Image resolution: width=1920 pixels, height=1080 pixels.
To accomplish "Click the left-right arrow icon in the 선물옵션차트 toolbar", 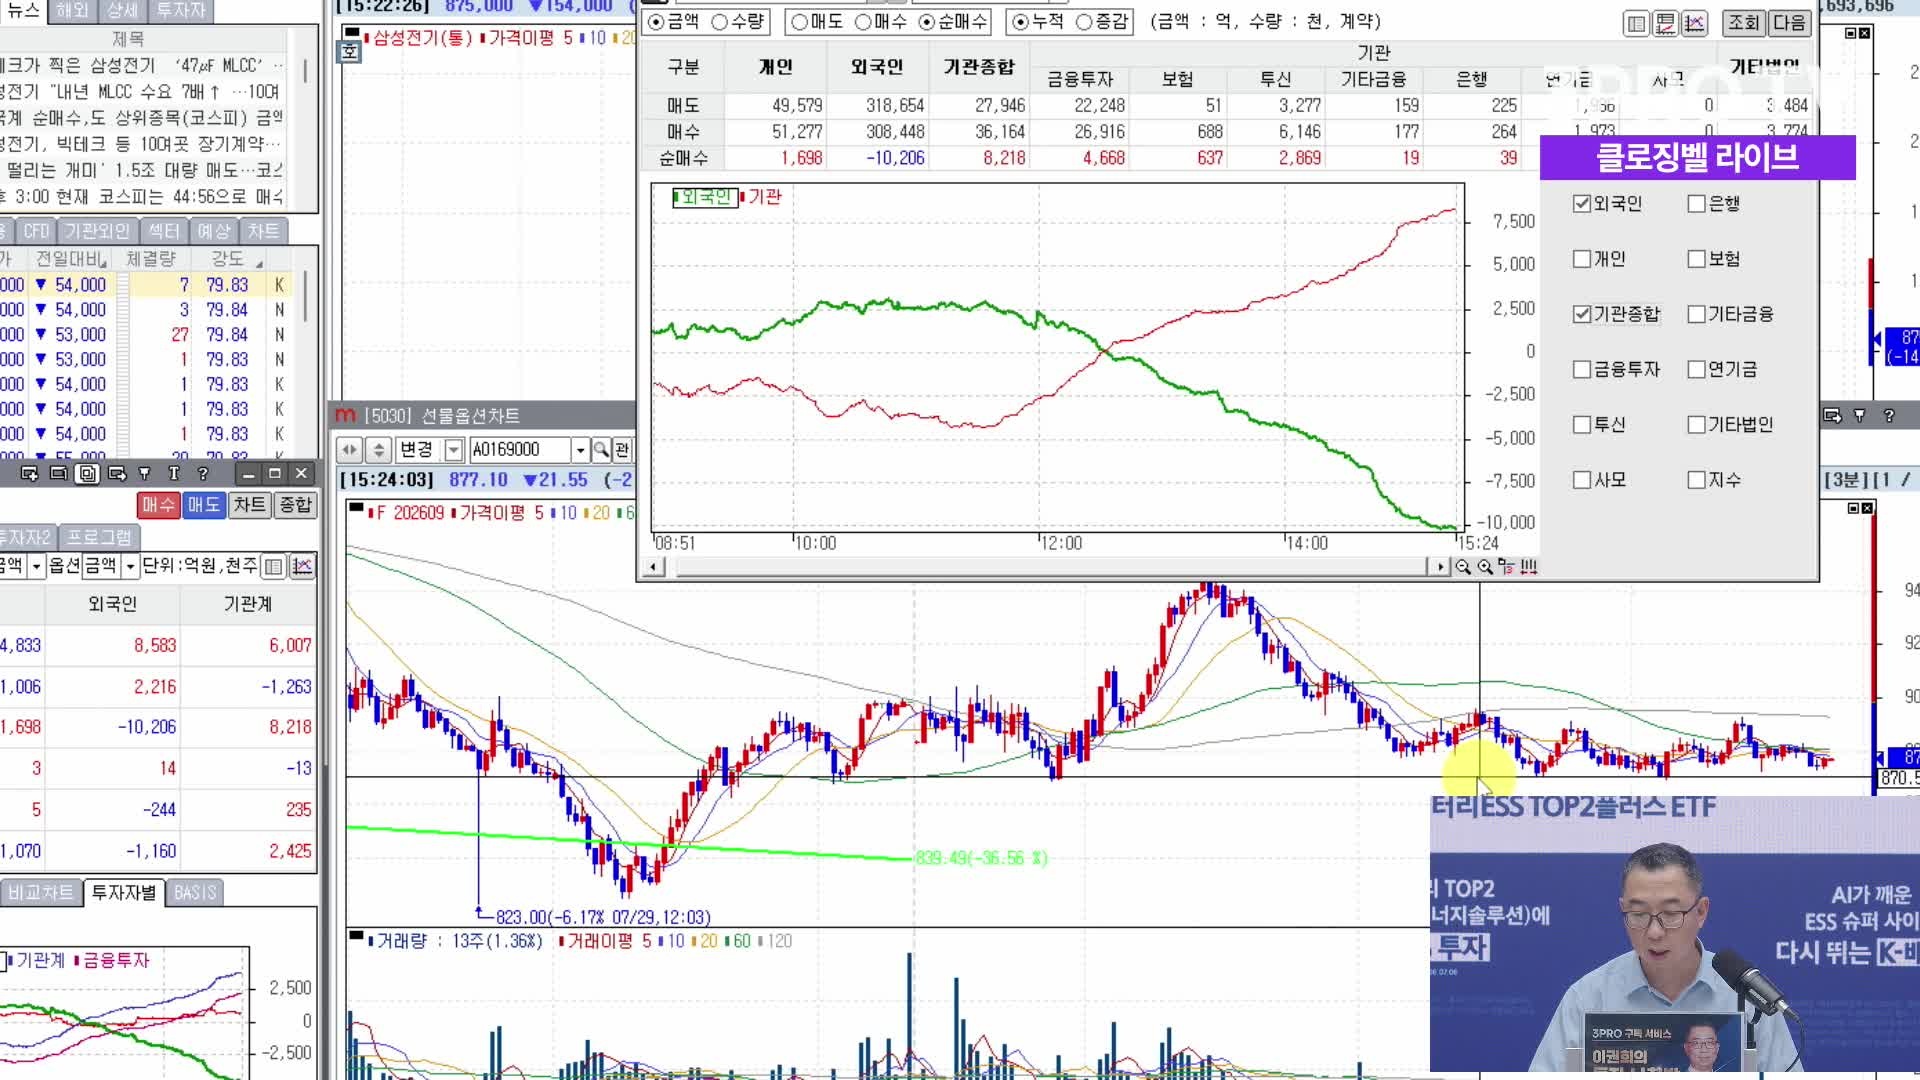I will [349, 450].
